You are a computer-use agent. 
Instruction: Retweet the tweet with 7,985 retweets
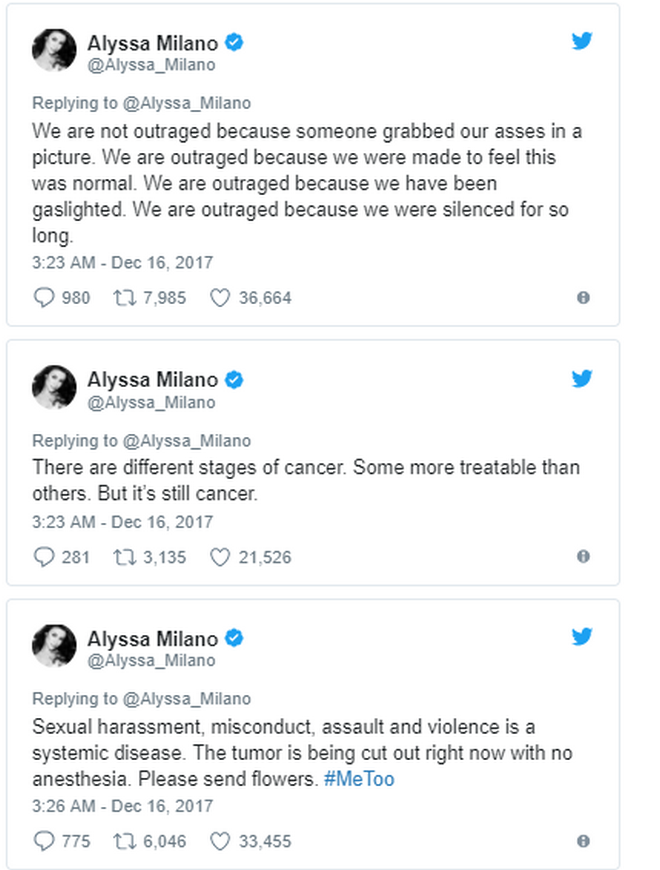coord(120,297)
